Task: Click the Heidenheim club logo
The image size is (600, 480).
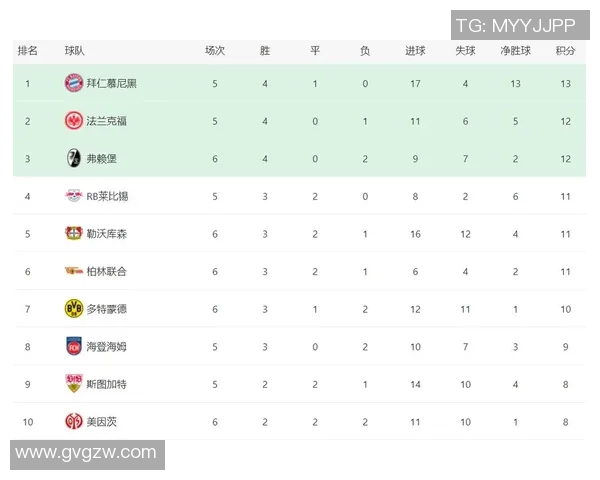Action: click(x=73, y=346)
